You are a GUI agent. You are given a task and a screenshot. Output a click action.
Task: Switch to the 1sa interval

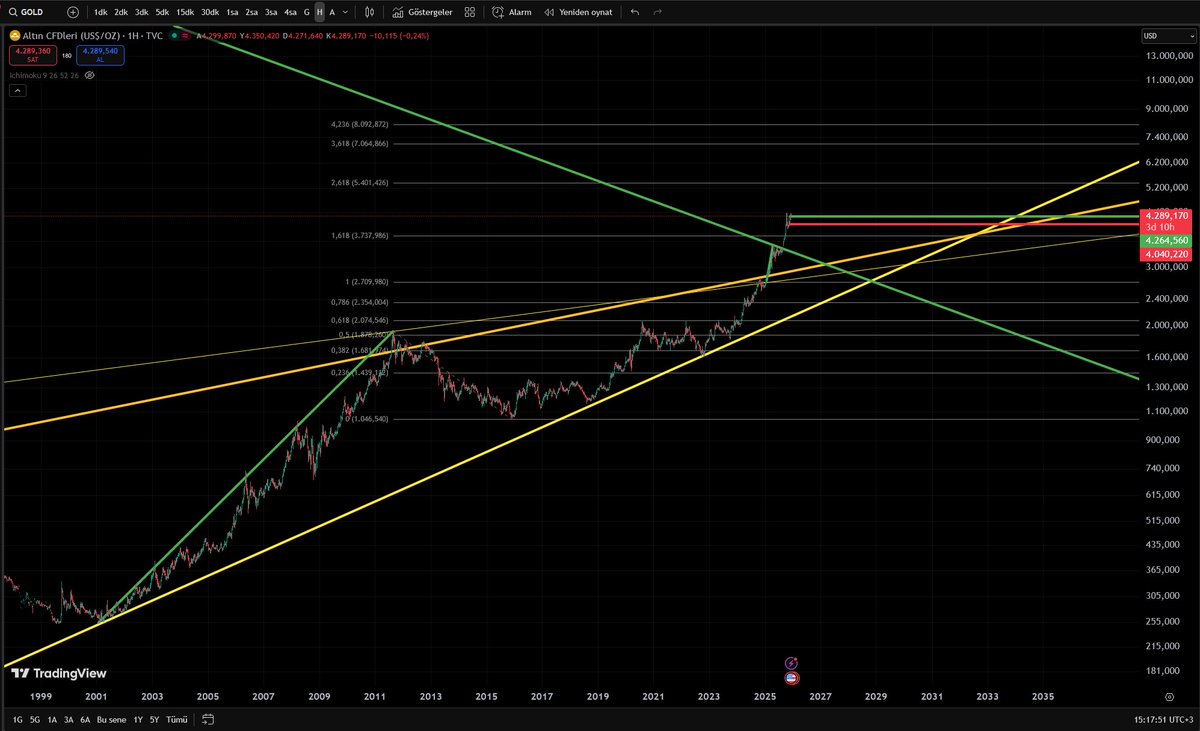(232, 13)
